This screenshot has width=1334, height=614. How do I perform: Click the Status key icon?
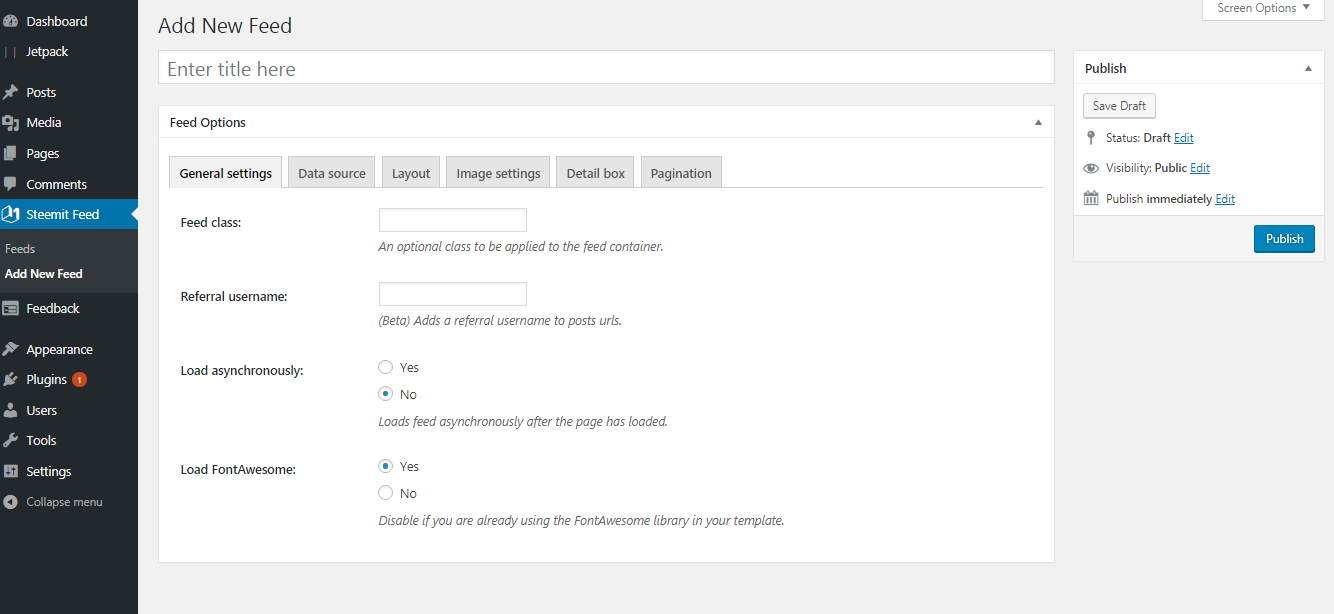click(1091, 138)
